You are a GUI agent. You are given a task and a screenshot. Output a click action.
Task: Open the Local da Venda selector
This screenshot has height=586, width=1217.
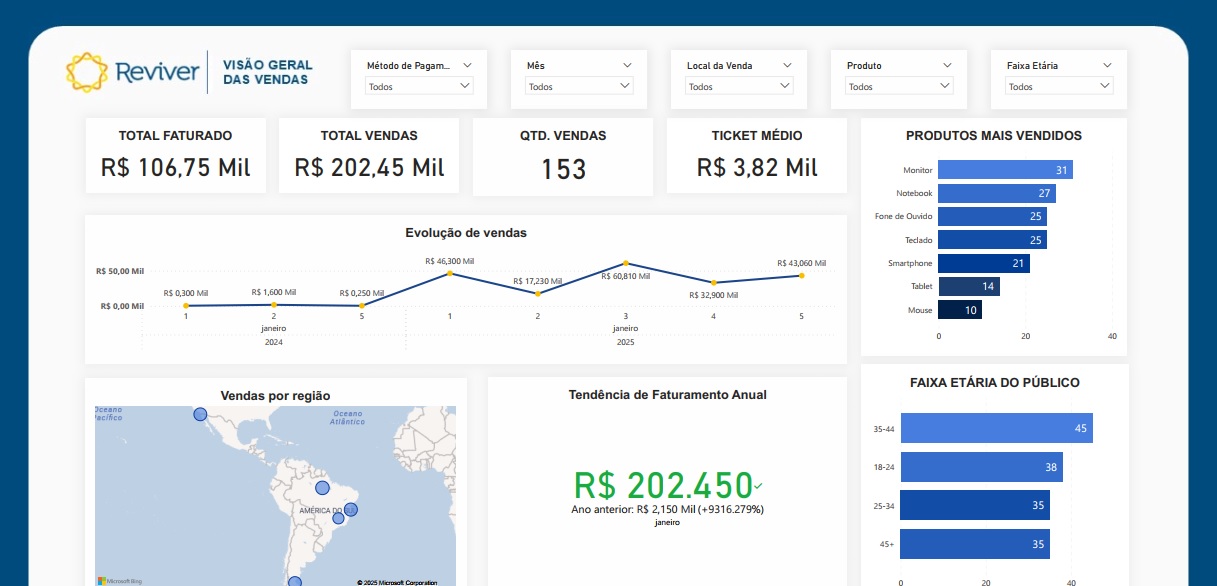tap(739, 87)
